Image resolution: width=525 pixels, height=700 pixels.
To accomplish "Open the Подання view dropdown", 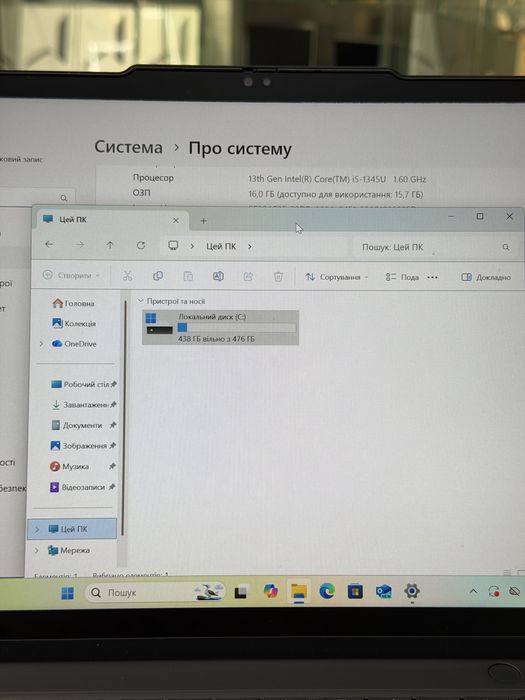I will (402, 277).
